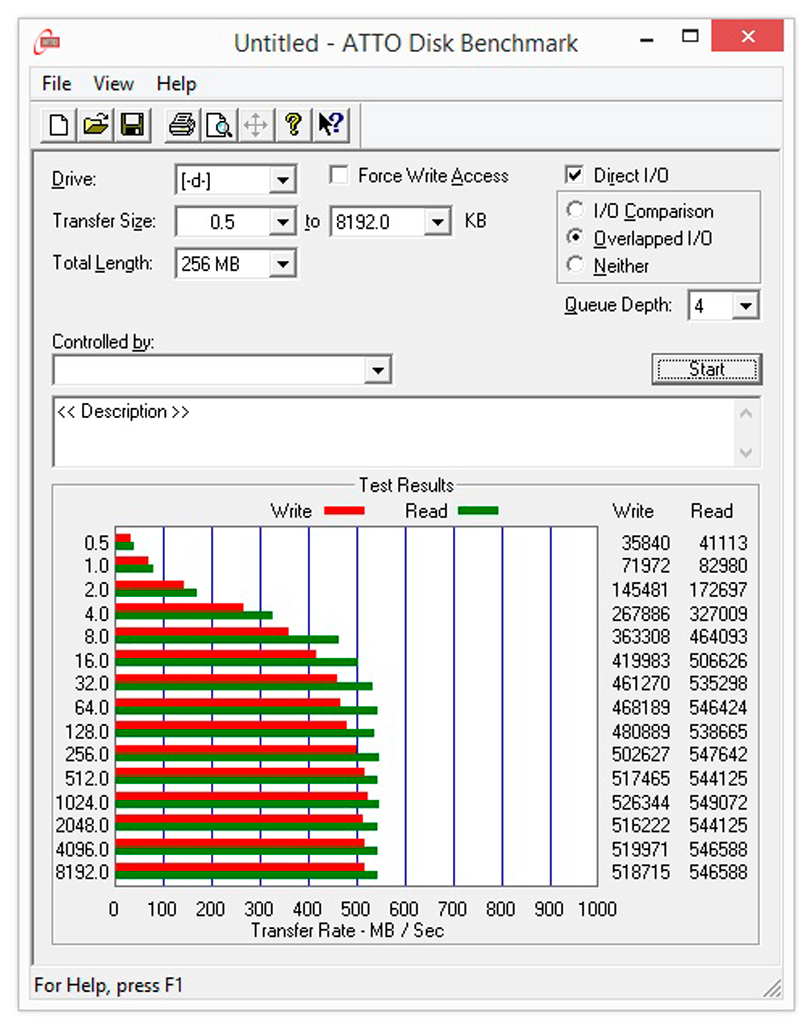Click the ATTO app icon in title bar

tap(47, 43)
